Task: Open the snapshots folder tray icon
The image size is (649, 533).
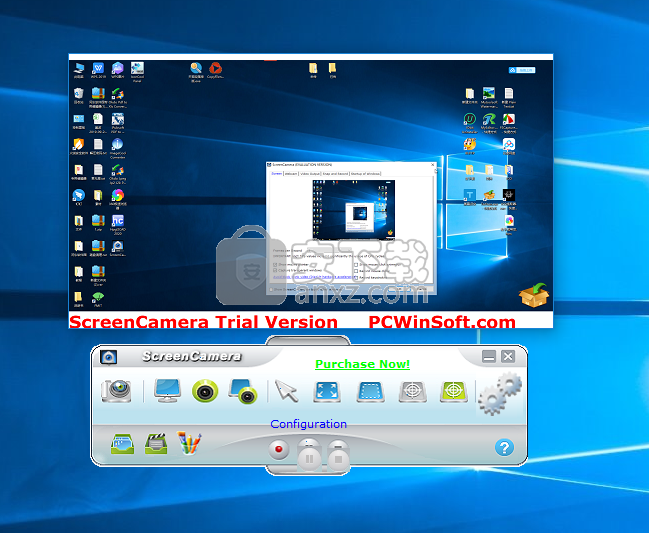Action: [x=122, y=444]
